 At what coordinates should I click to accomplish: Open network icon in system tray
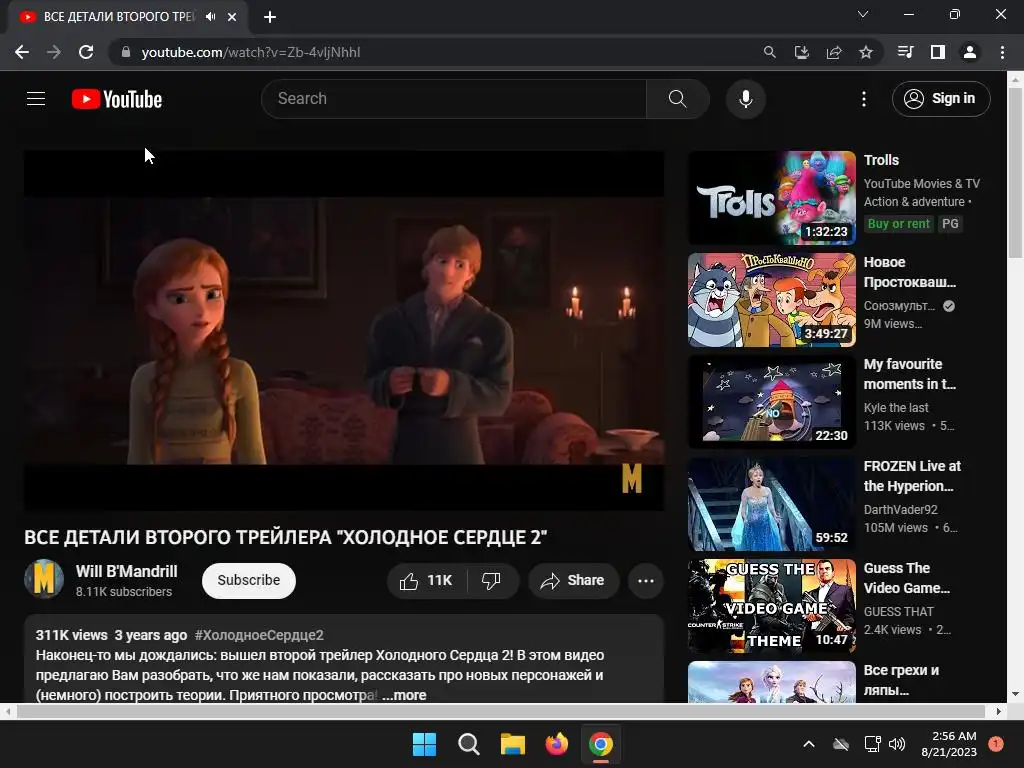coord(872,744)
